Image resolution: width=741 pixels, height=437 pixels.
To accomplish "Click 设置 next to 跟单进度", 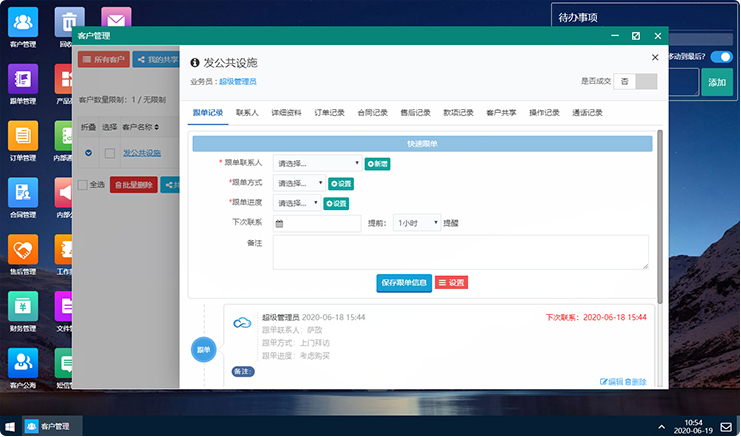I will point(336,204).
